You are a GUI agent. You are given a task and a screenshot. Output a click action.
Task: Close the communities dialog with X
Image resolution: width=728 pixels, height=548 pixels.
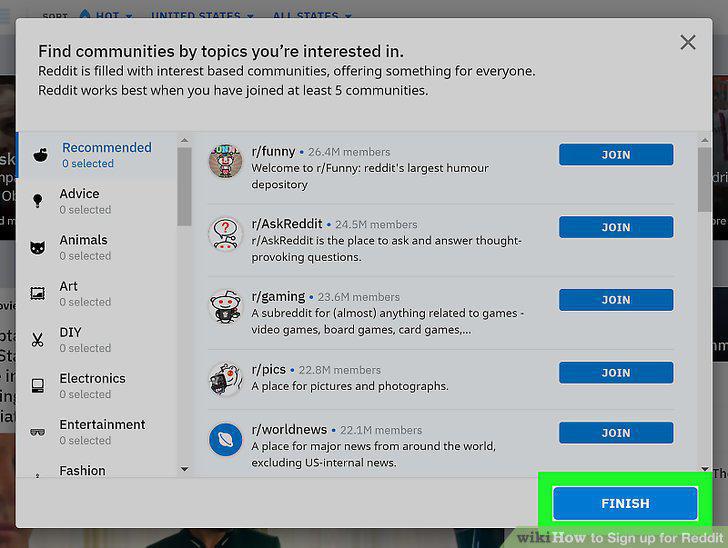coord(688,42)
